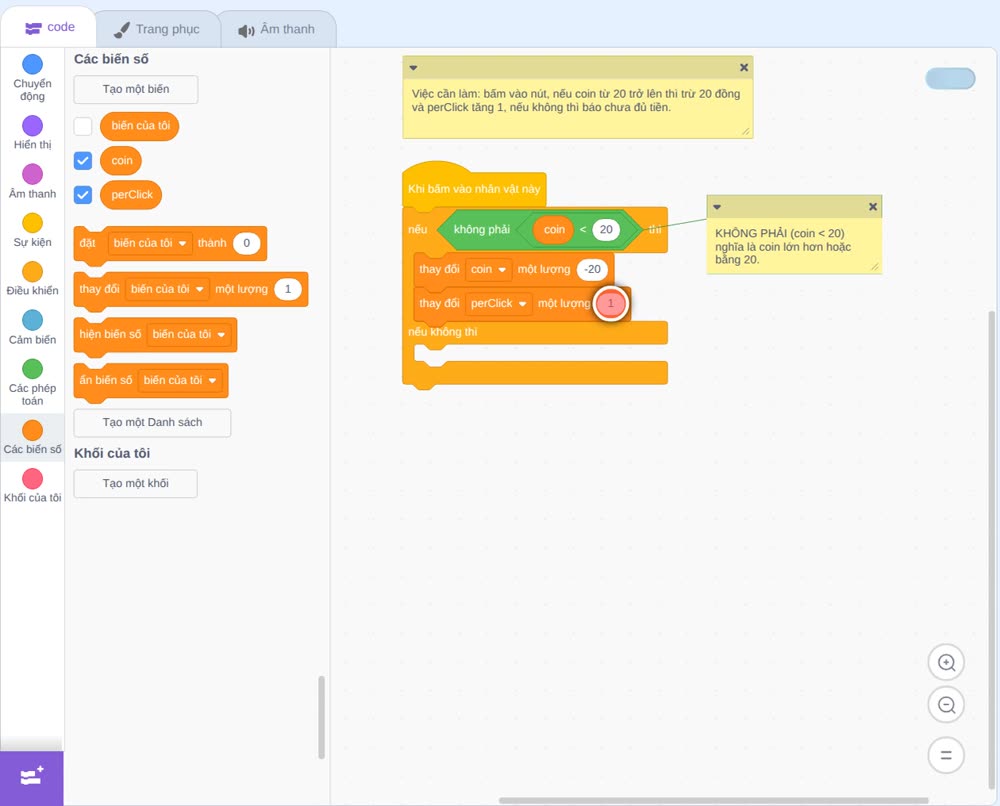This screenshot has height=806, width=1000.
Task: Collapse the KHÔNG PHẢI comment note
Action: [x=717, y=207]
